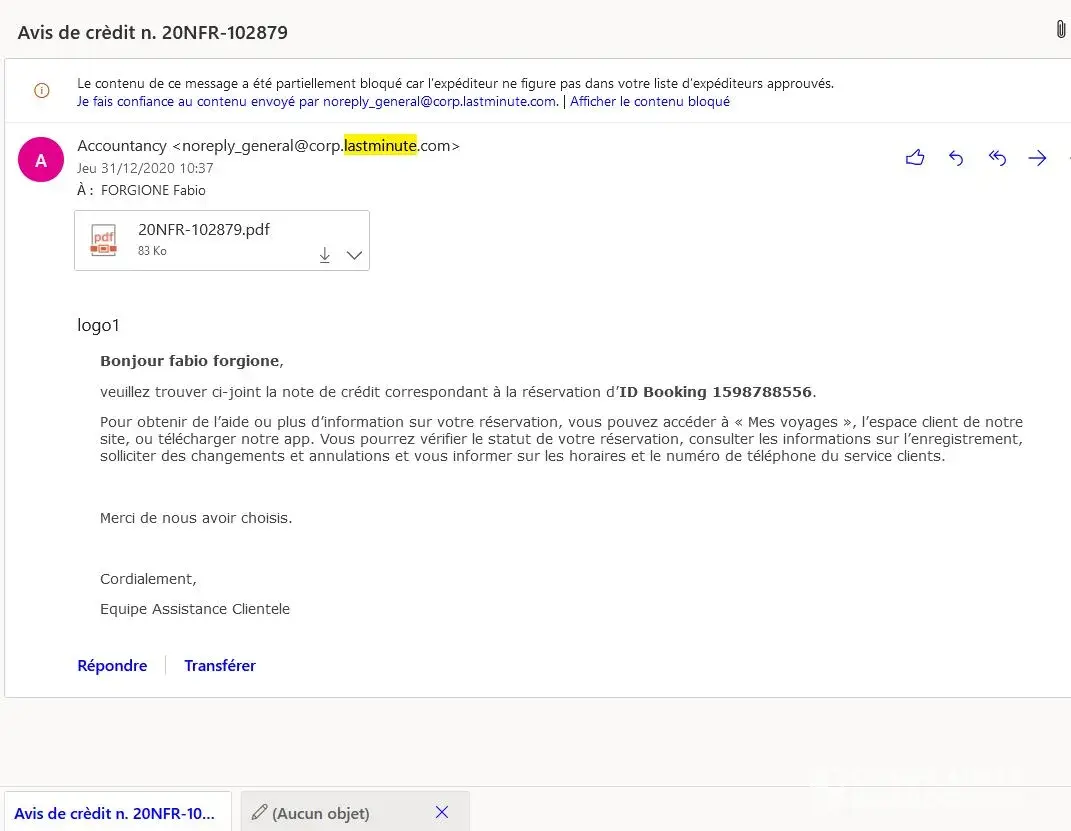Screen dimensions: 1071x831
Task: Click the PDF file type icon
Action: pos(104,240)
